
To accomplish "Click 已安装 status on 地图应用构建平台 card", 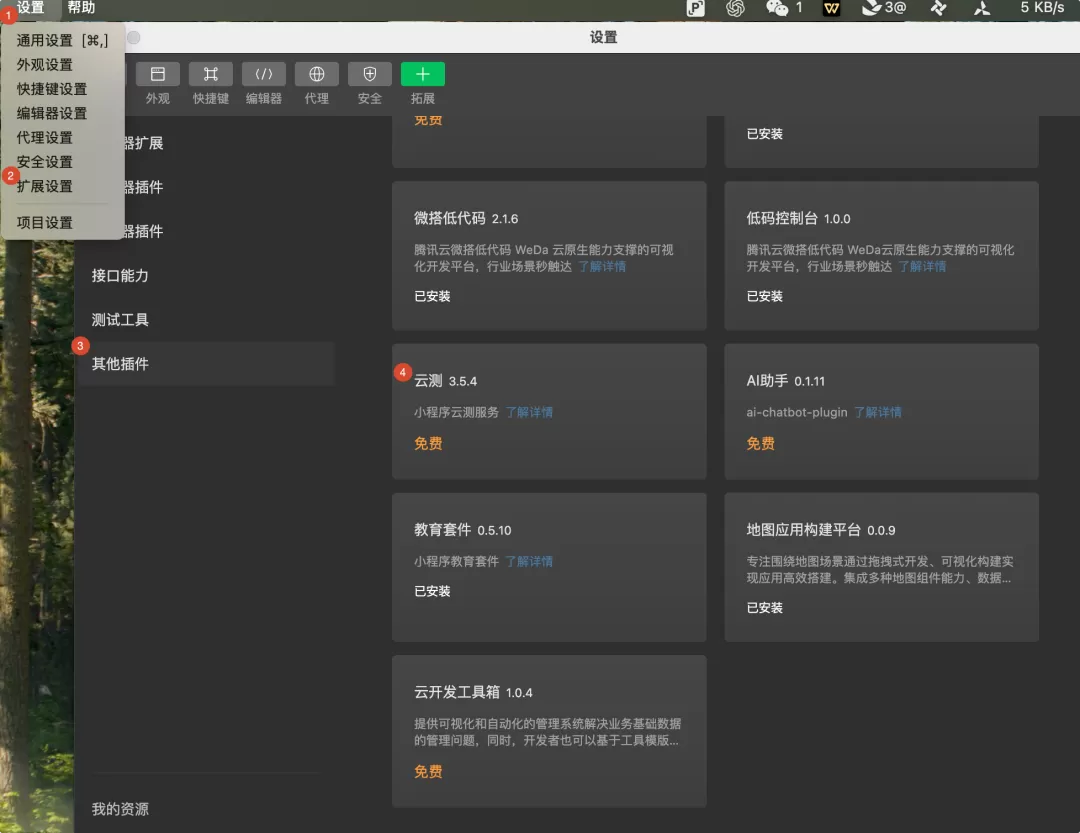I will (765, 608).
